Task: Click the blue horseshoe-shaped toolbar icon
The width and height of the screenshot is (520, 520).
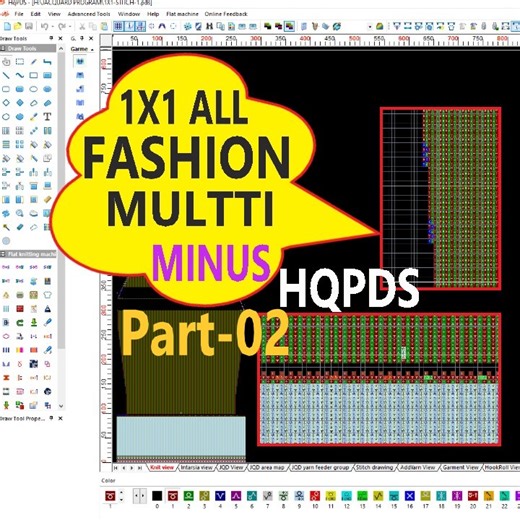Action: [x=162, y=26]
